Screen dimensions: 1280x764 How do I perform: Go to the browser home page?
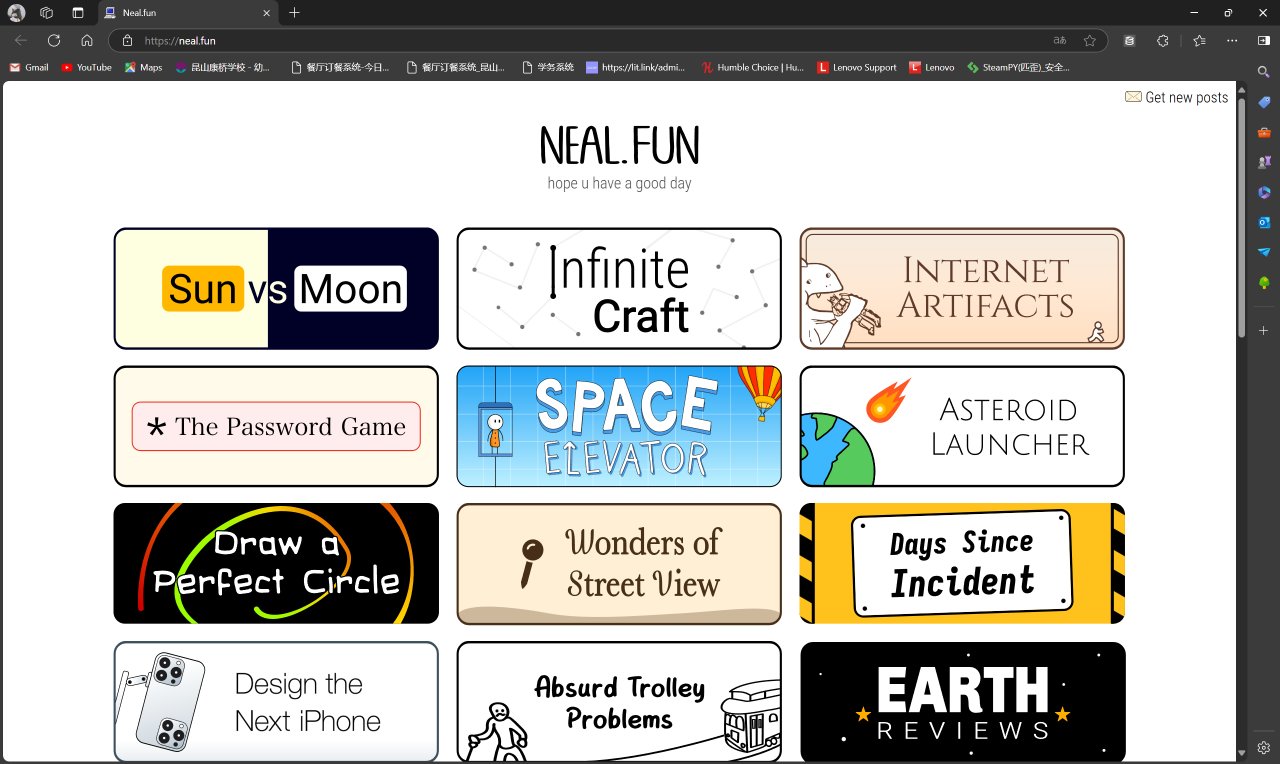pyautogui.click(x=87, y=41)
